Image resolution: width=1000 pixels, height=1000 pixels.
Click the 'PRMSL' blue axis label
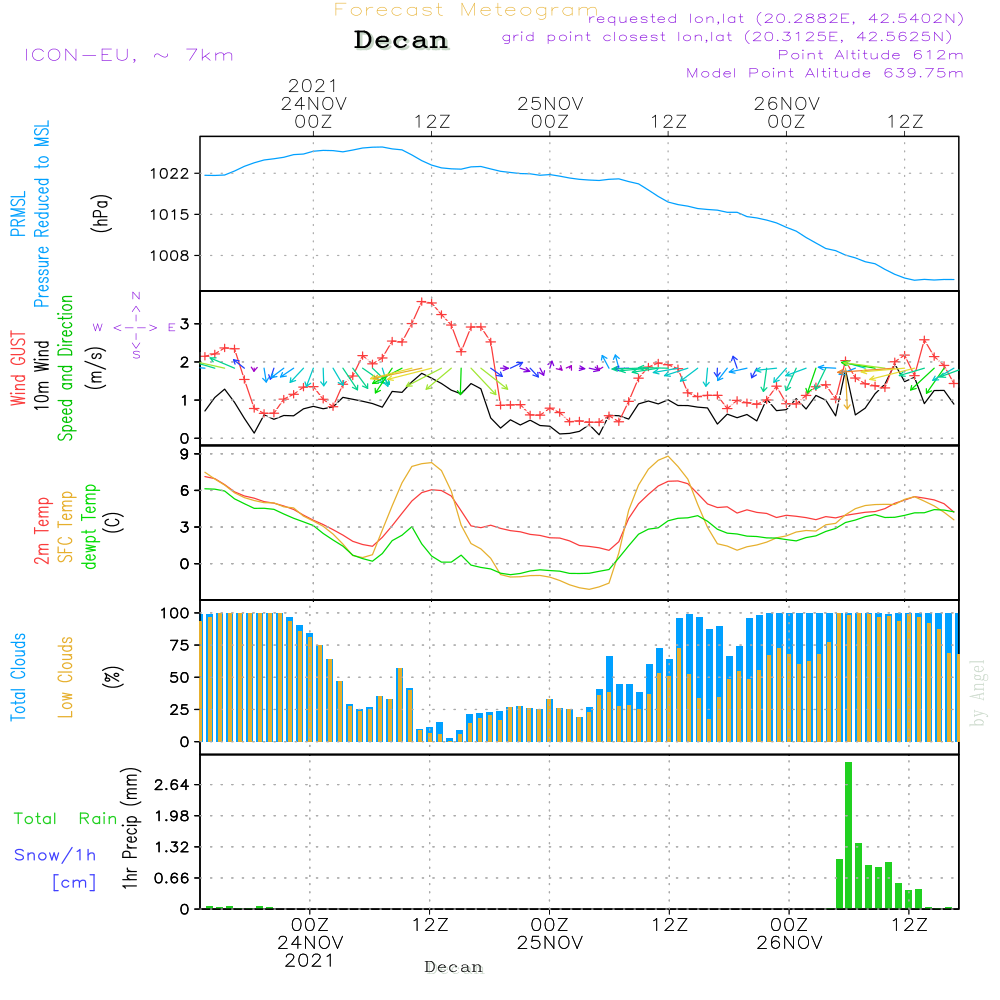18,214
